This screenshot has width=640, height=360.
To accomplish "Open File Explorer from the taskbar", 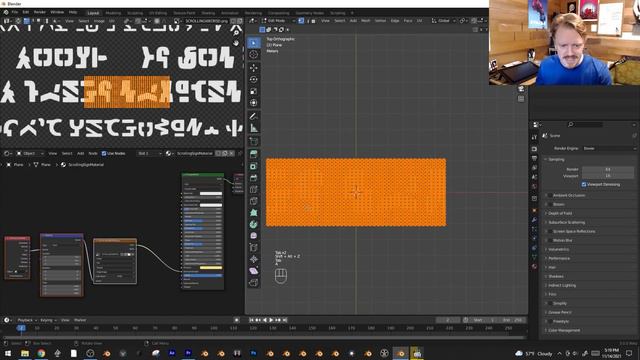I will tap(25, 353).
